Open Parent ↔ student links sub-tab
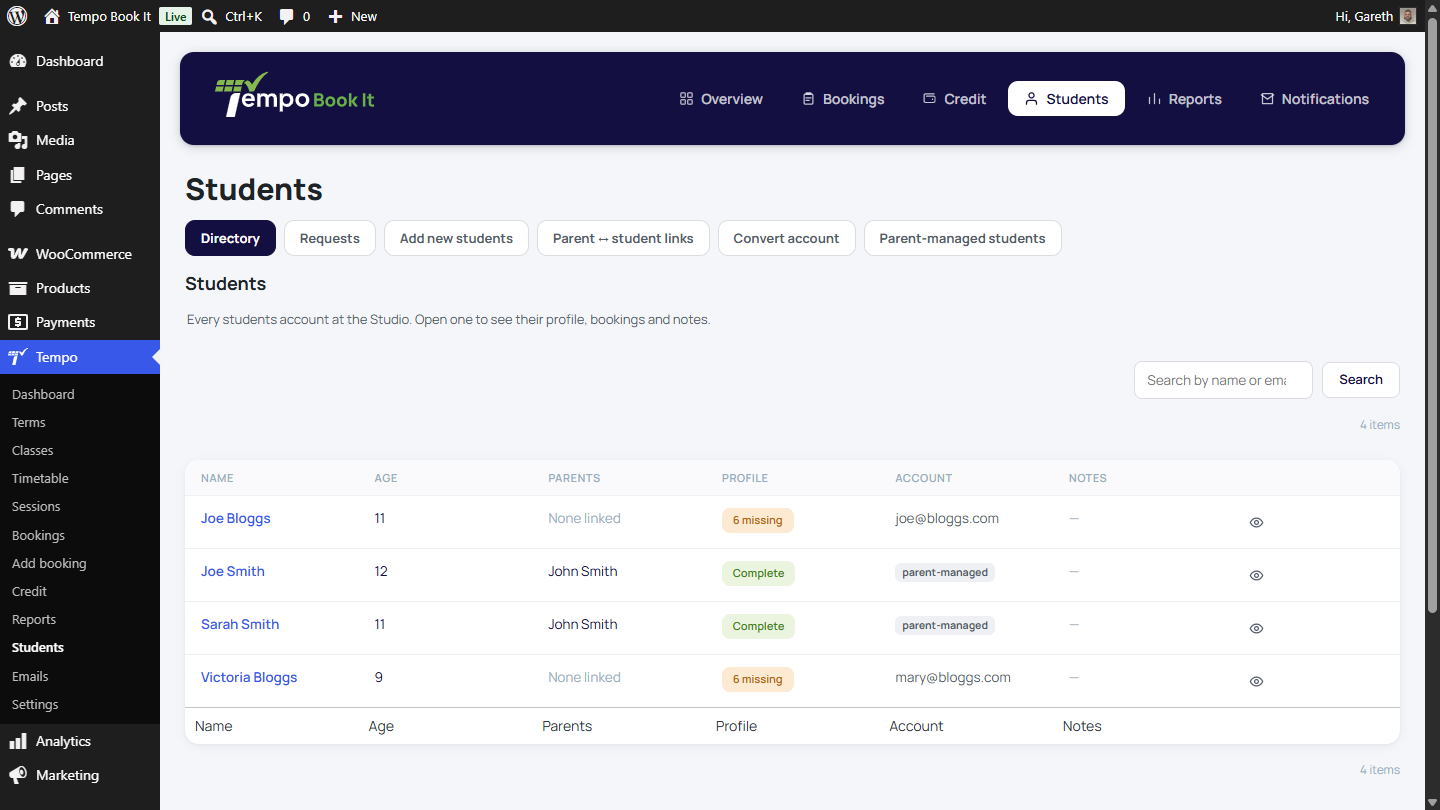This screenshot has width=1440, height=810. coord(623,238)
